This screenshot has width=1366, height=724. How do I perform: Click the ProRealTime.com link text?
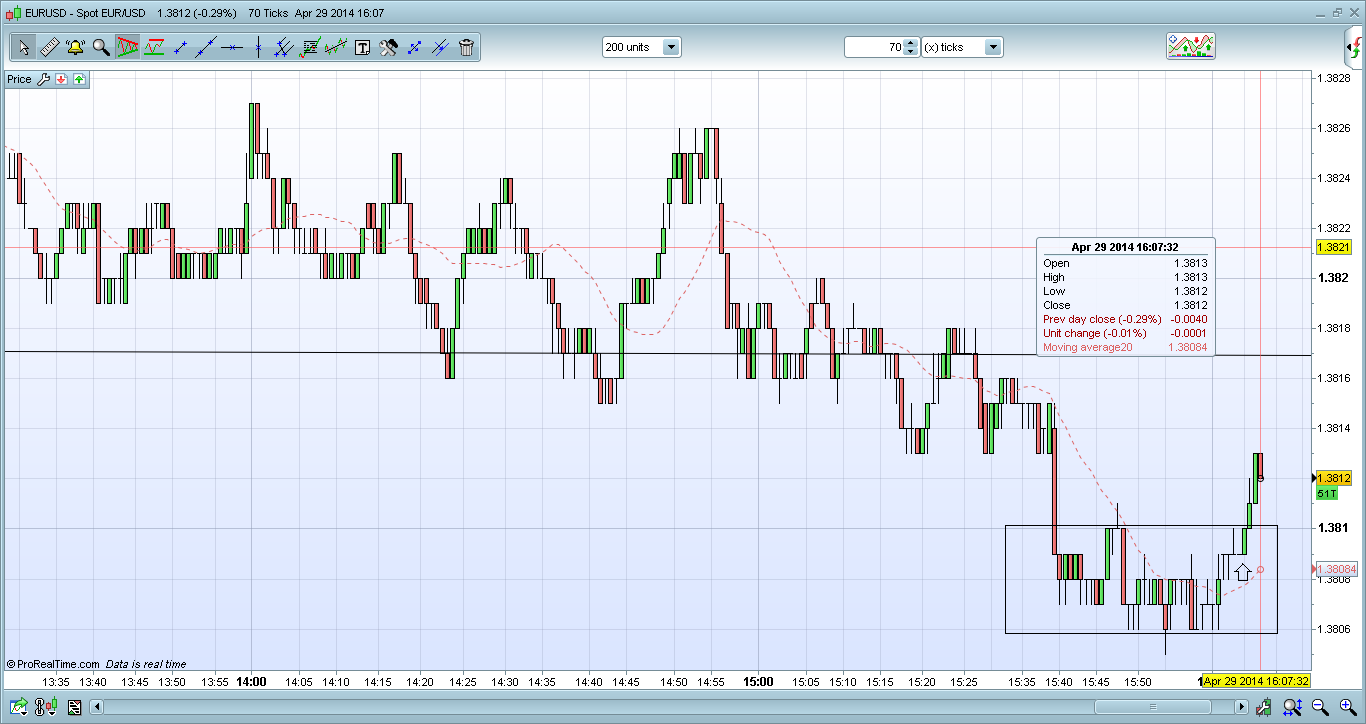click(58, 664)
